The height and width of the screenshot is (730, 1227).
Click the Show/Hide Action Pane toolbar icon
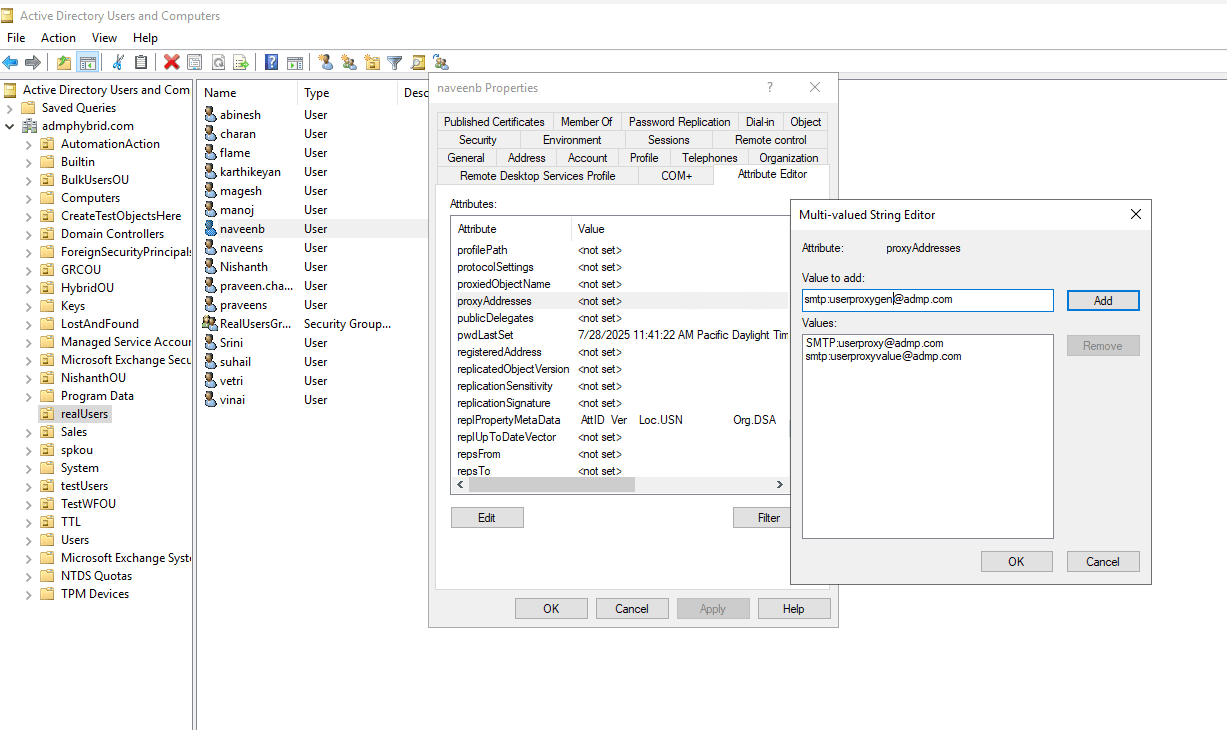click(295, 62)
